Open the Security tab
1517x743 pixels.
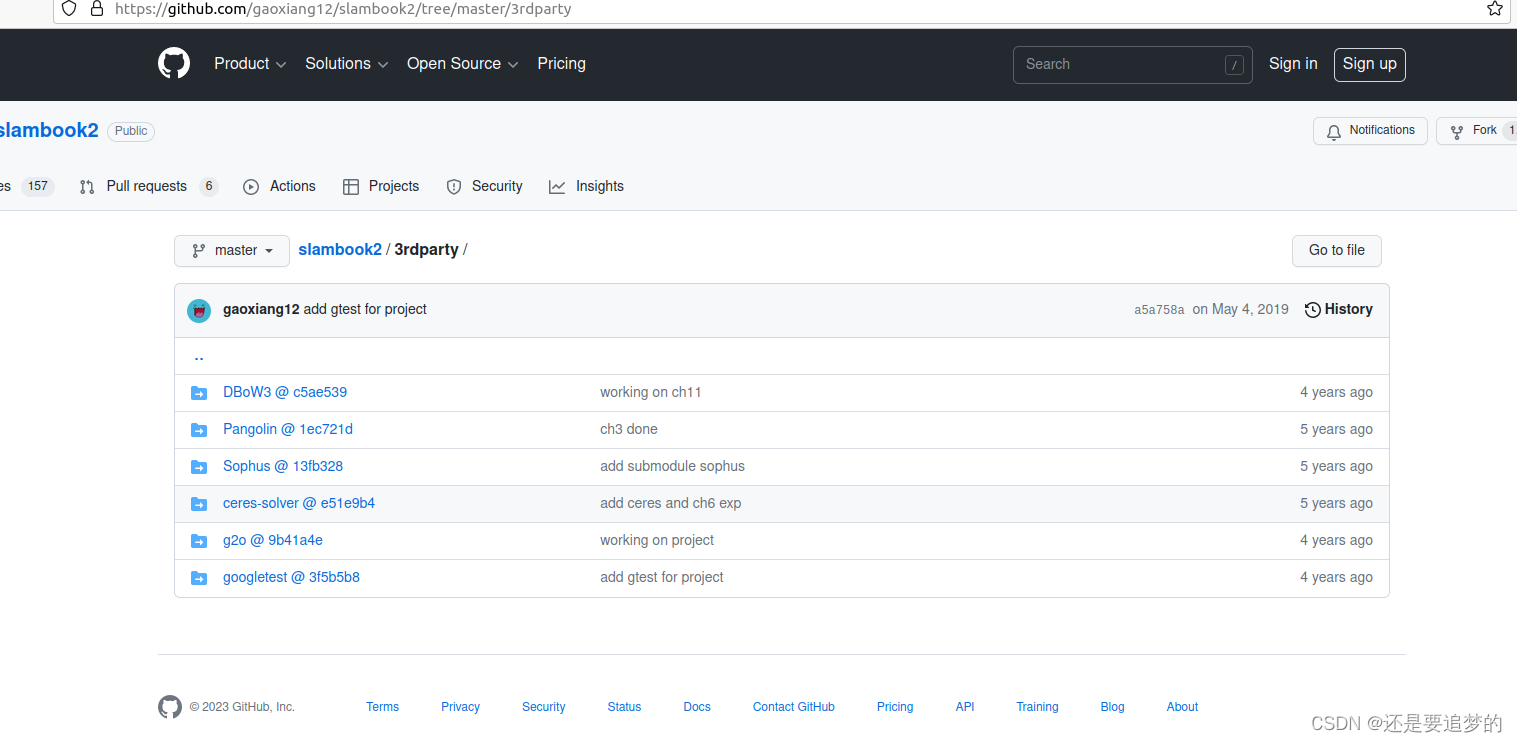484,187
